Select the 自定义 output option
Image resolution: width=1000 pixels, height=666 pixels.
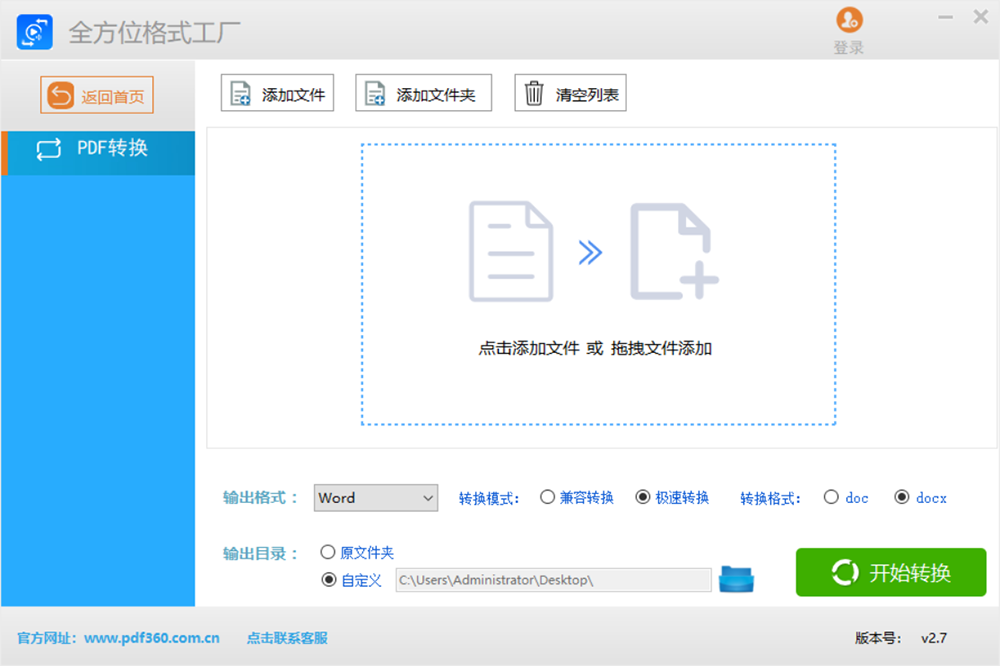point(327,578)
